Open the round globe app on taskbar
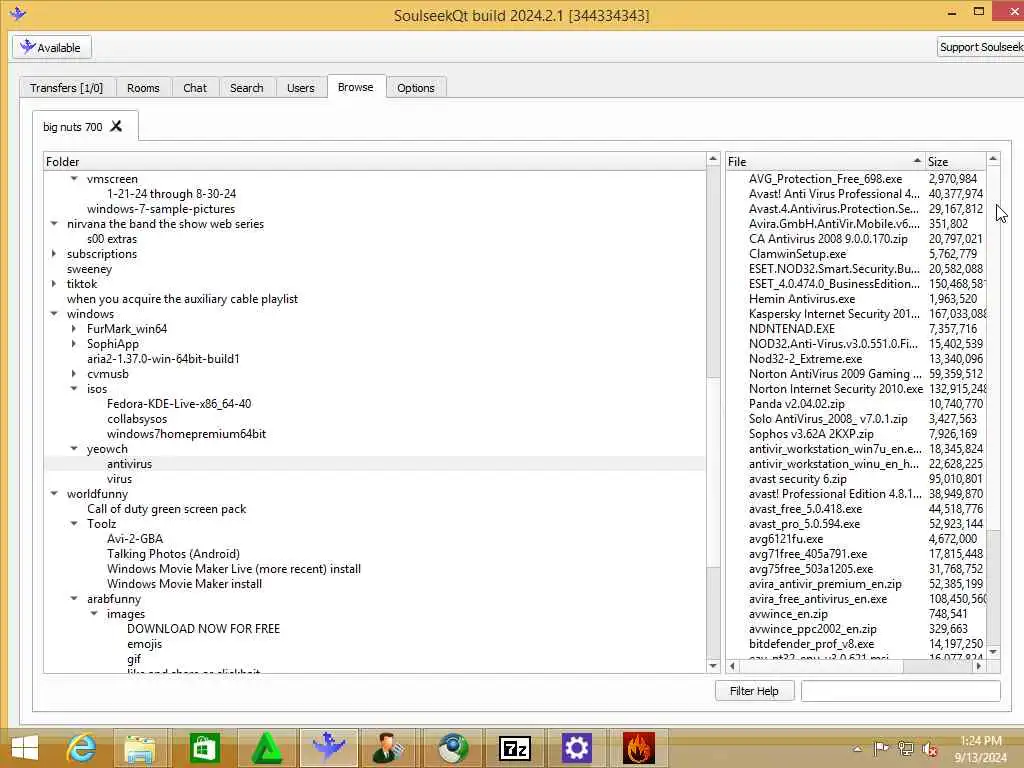This screenshot has width=1024, height=768. click(x=452, y=748)
